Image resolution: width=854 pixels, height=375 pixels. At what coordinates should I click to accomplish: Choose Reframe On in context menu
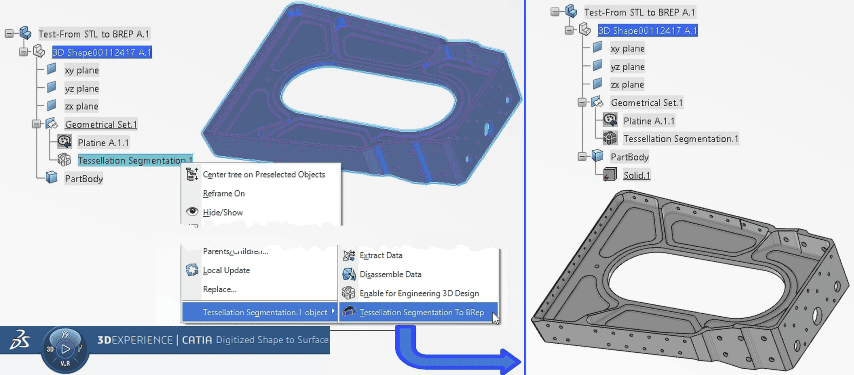tap(224, 193)
